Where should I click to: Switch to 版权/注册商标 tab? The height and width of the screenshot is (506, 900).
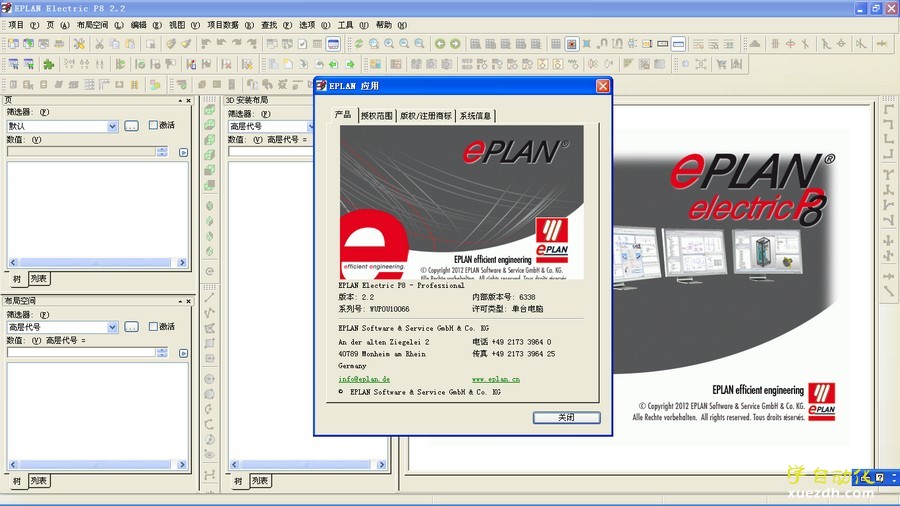(426, 116)
